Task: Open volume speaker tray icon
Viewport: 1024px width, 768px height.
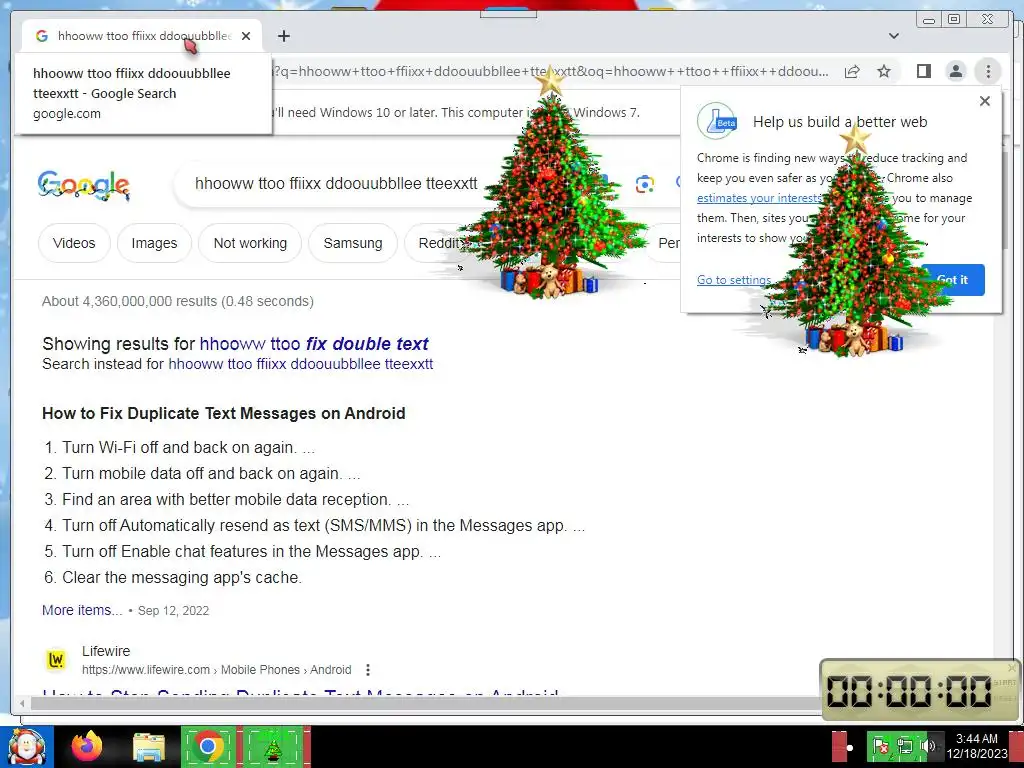Action: click(927, 746)
